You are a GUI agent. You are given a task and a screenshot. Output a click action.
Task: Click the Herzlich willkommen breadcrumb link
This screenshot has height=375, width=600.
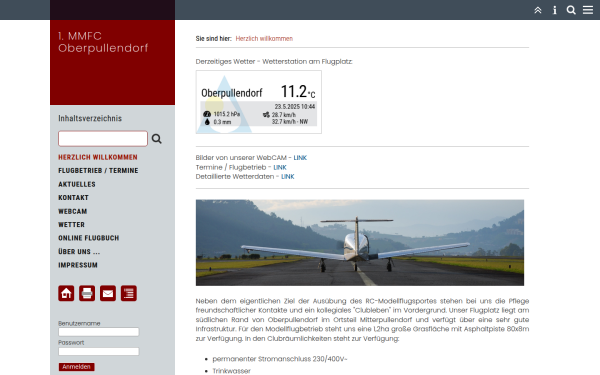(264, 39)
